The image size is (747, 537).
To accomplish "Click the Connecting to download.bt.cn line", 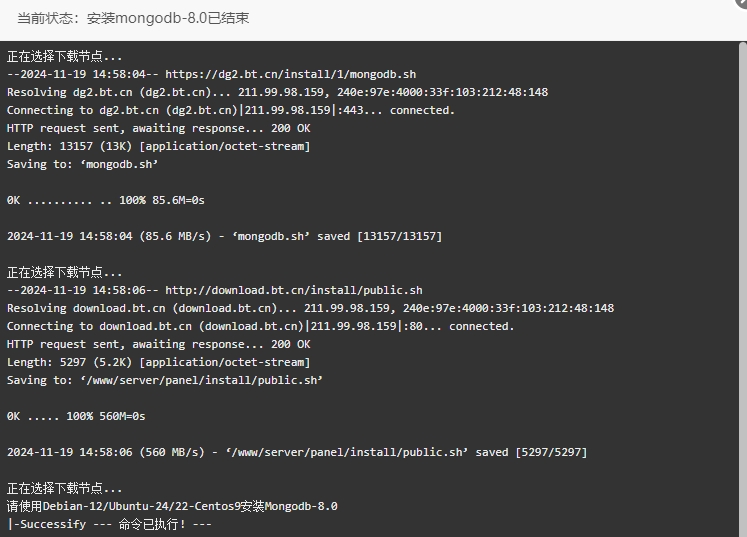I will (x=261, y=326).
